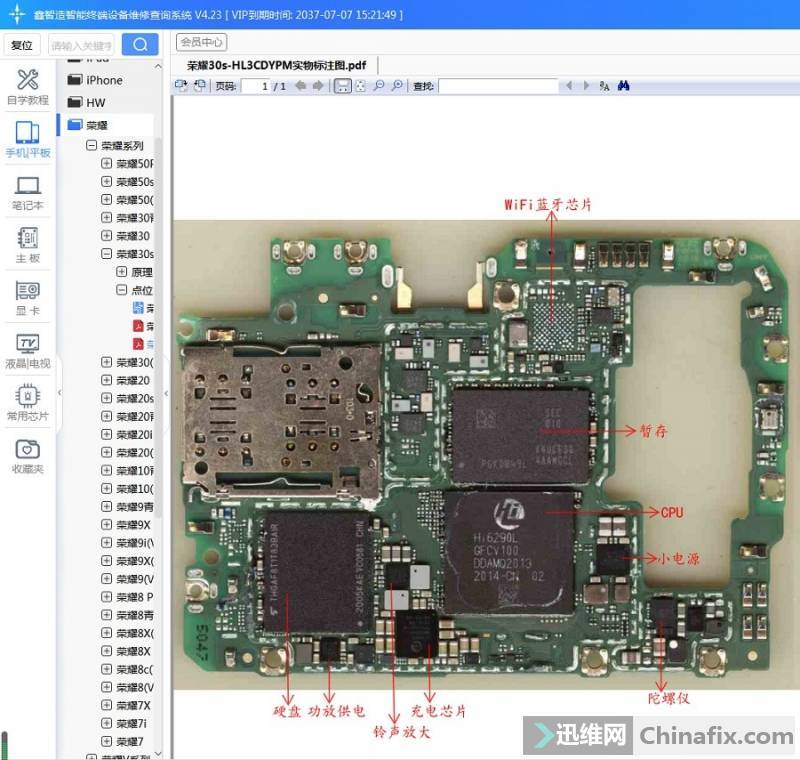Viewport: 800px width, 760px height.
Task: Open the 收藏夹 favorites section
Action: (x=27, y=456)
